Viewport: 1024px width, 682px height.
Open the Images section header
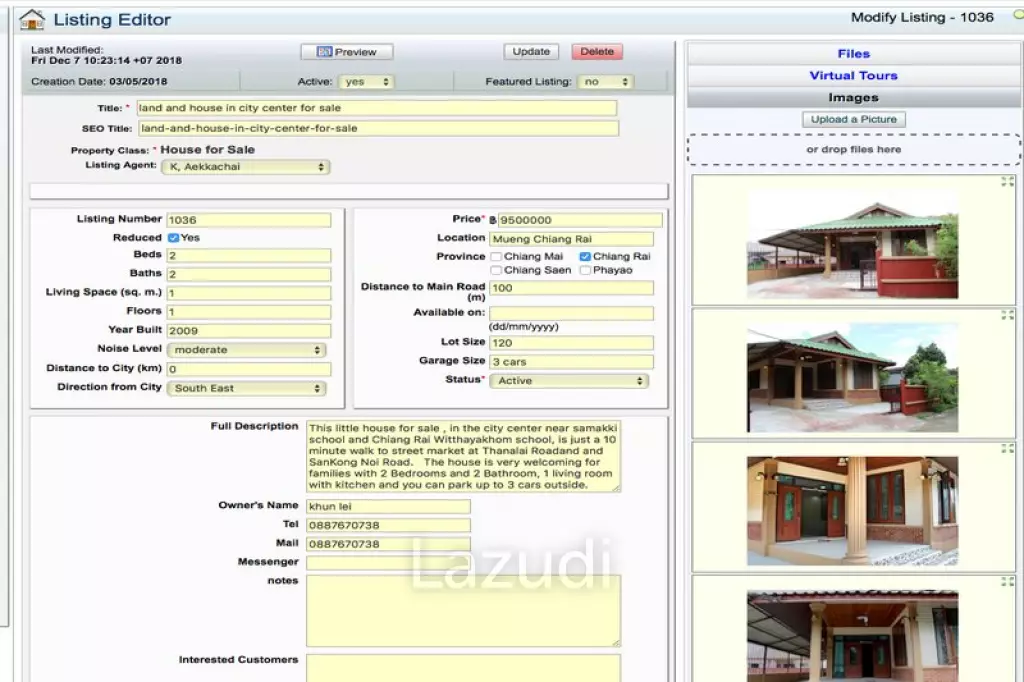click(854, 97)
